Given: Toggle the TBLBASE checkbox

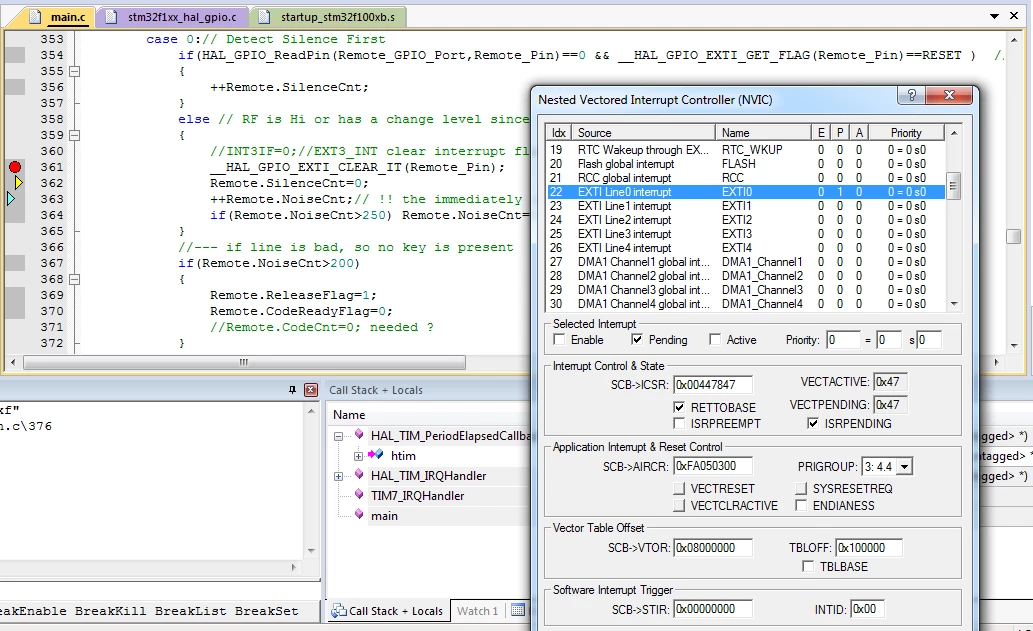Looking at the screenshot, I should tap(808, 566).
